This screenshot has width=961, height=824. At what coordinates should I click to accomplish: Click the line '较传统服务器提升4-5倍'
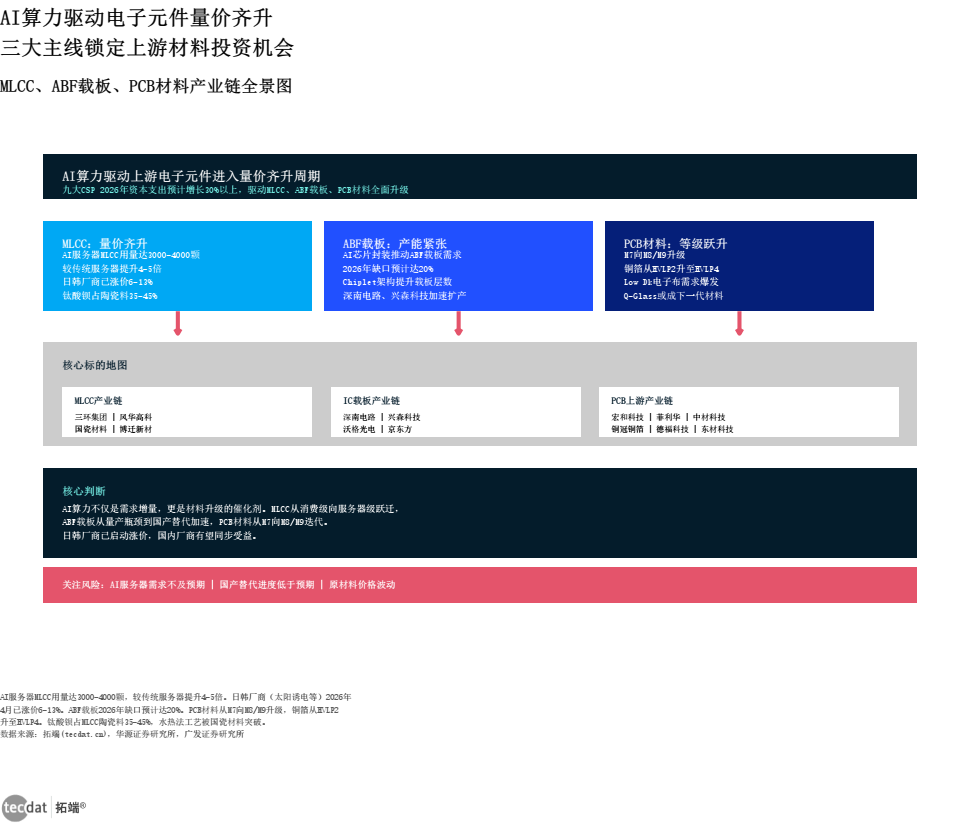(112, 269)
